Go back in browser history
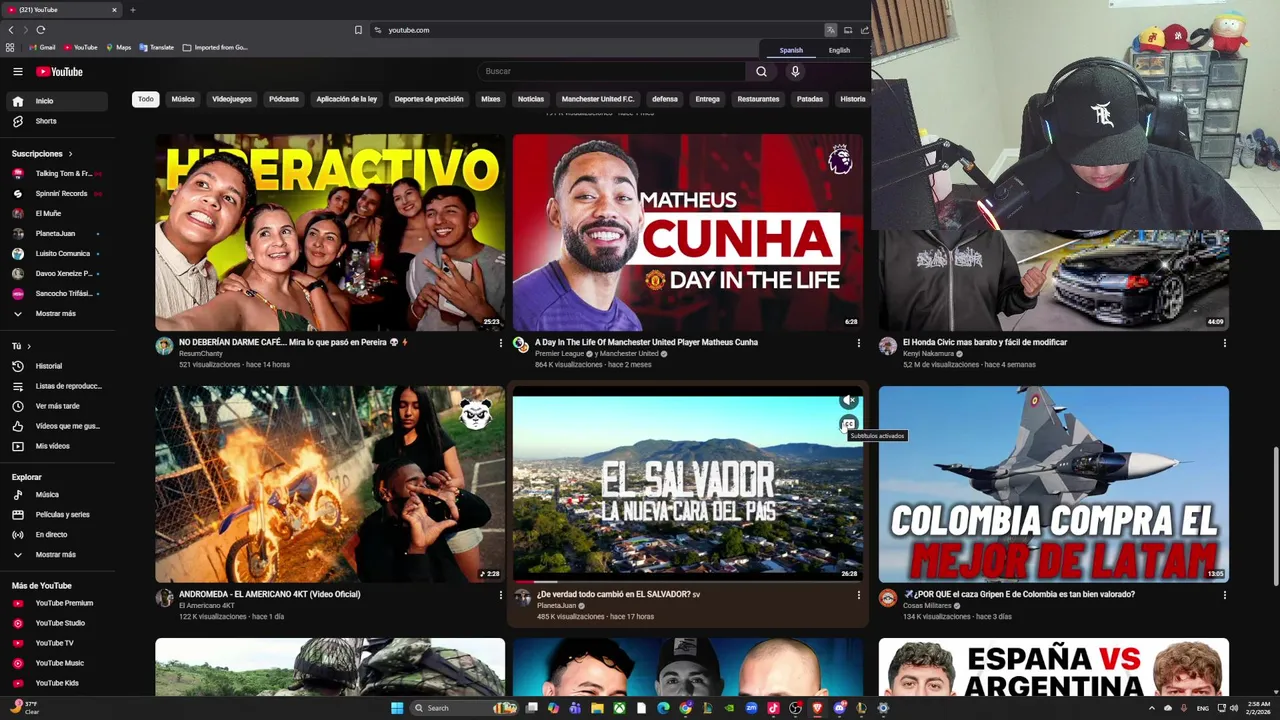The height and width of the screenshot is (720, 1280). pos(11,30)
